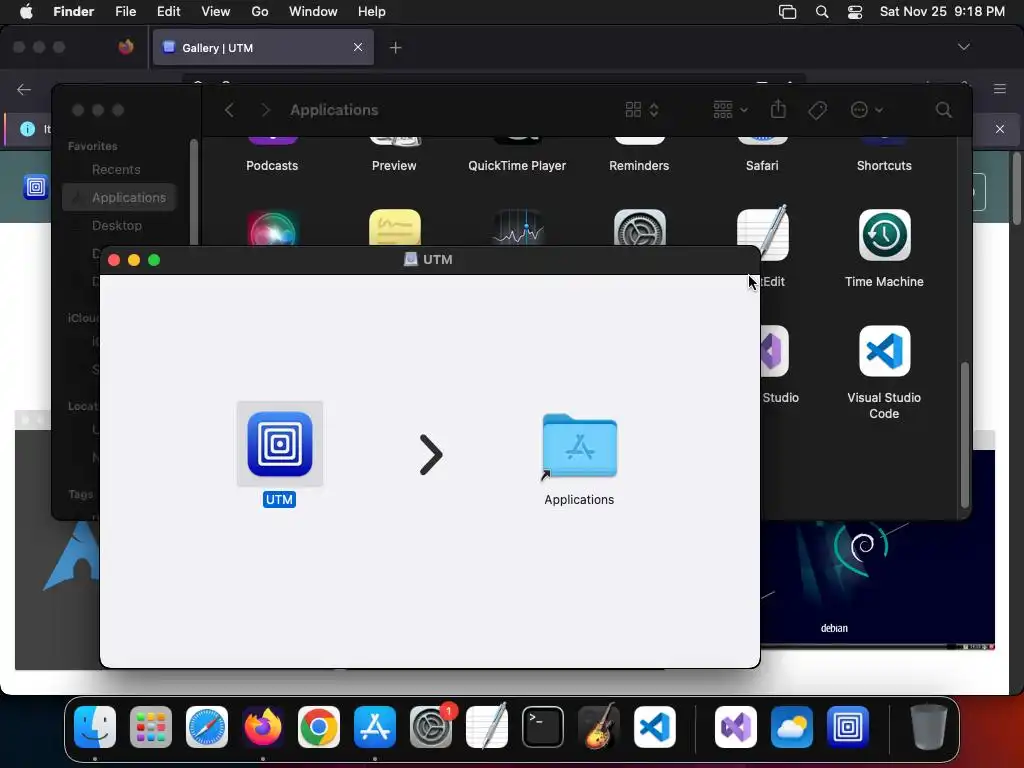Open the File menu

click(x=125, y=12)
